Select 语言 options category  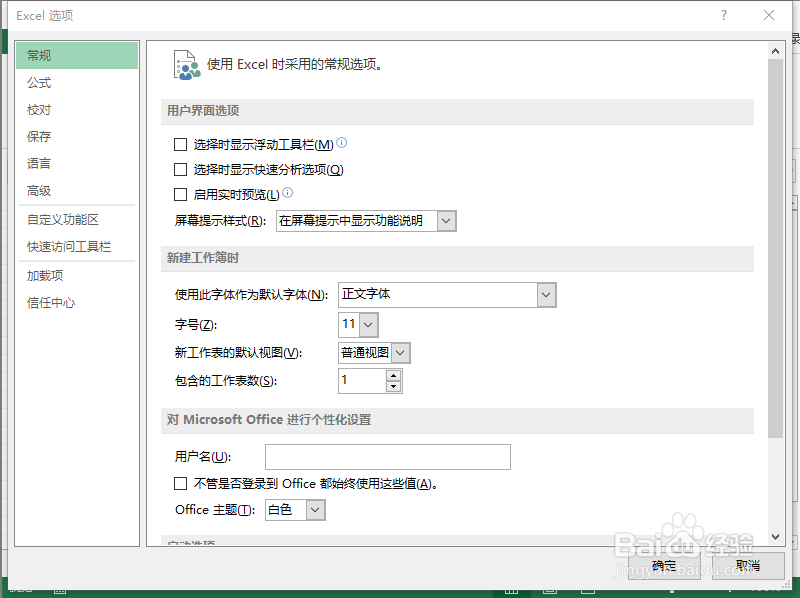click(77, 163)
